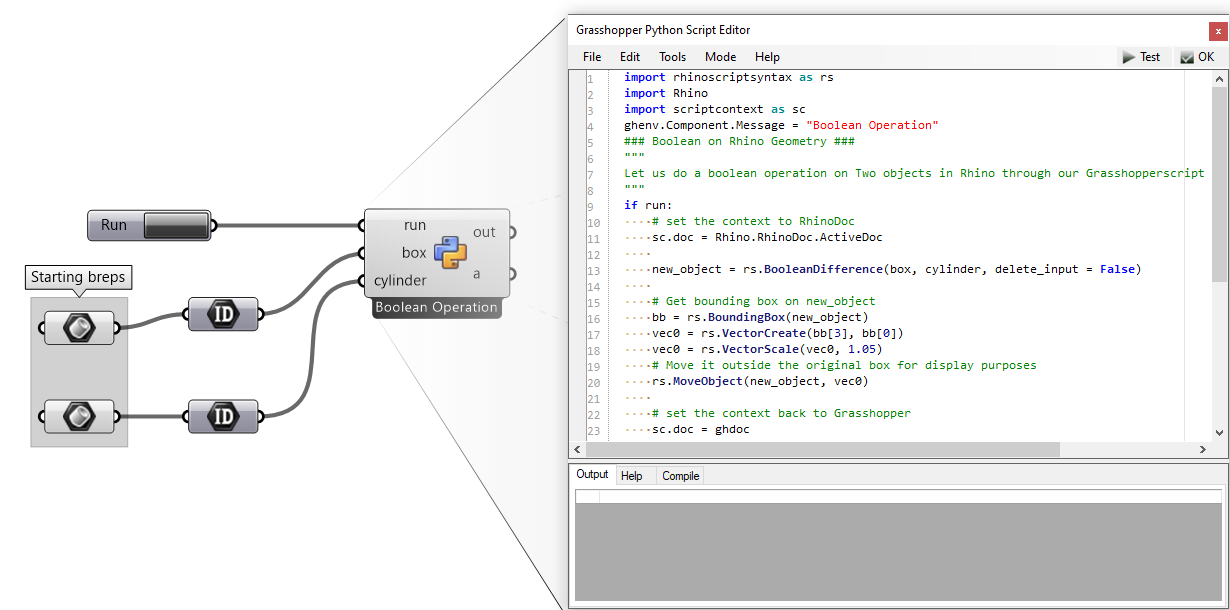Click the 'out' output parameter
Image resolution: width=1230 pixels, height=610 pixels.
[x=484, y=232]
